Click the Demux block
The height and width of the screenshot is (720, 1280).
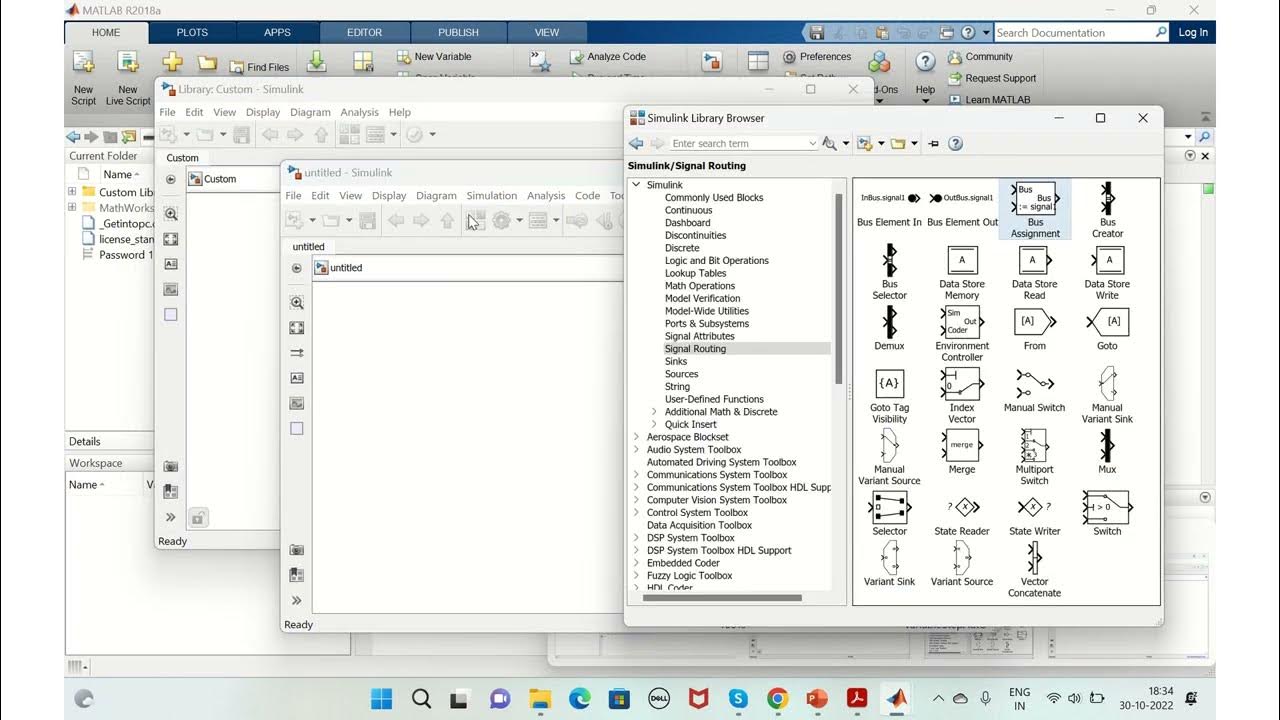point(889,328)
